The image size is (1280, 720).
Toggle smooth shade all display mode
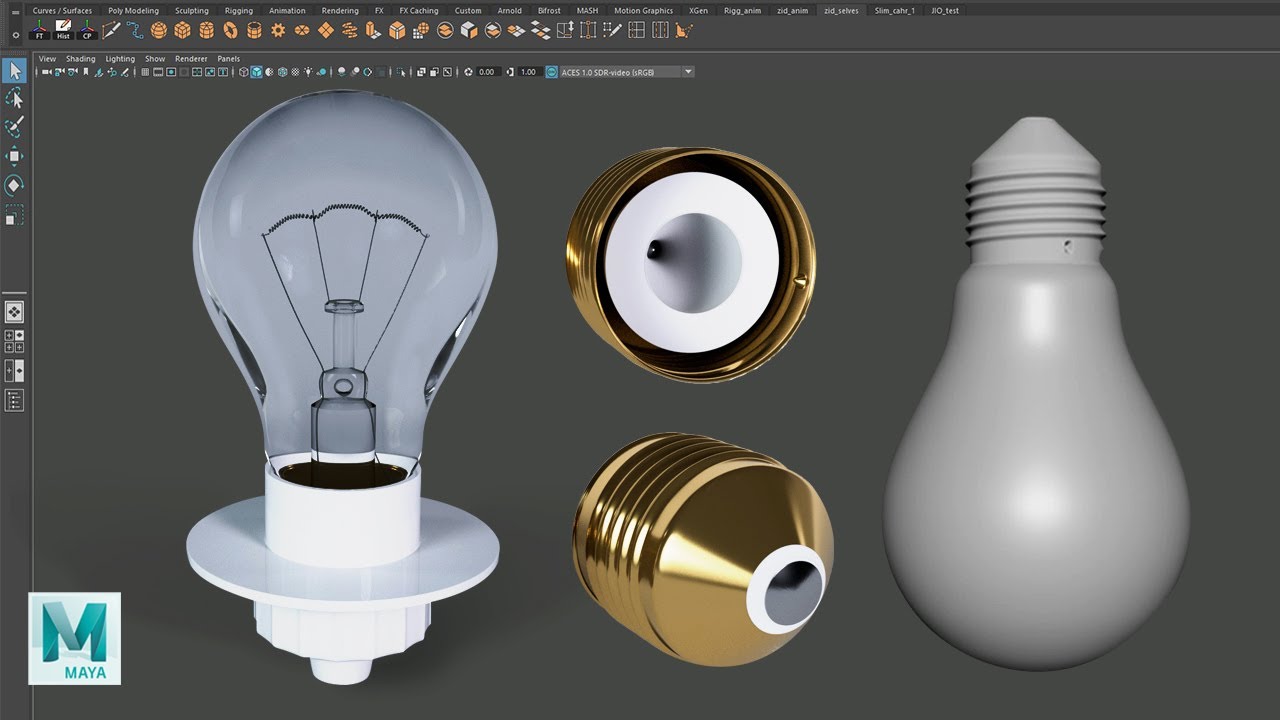coord(256,72)
